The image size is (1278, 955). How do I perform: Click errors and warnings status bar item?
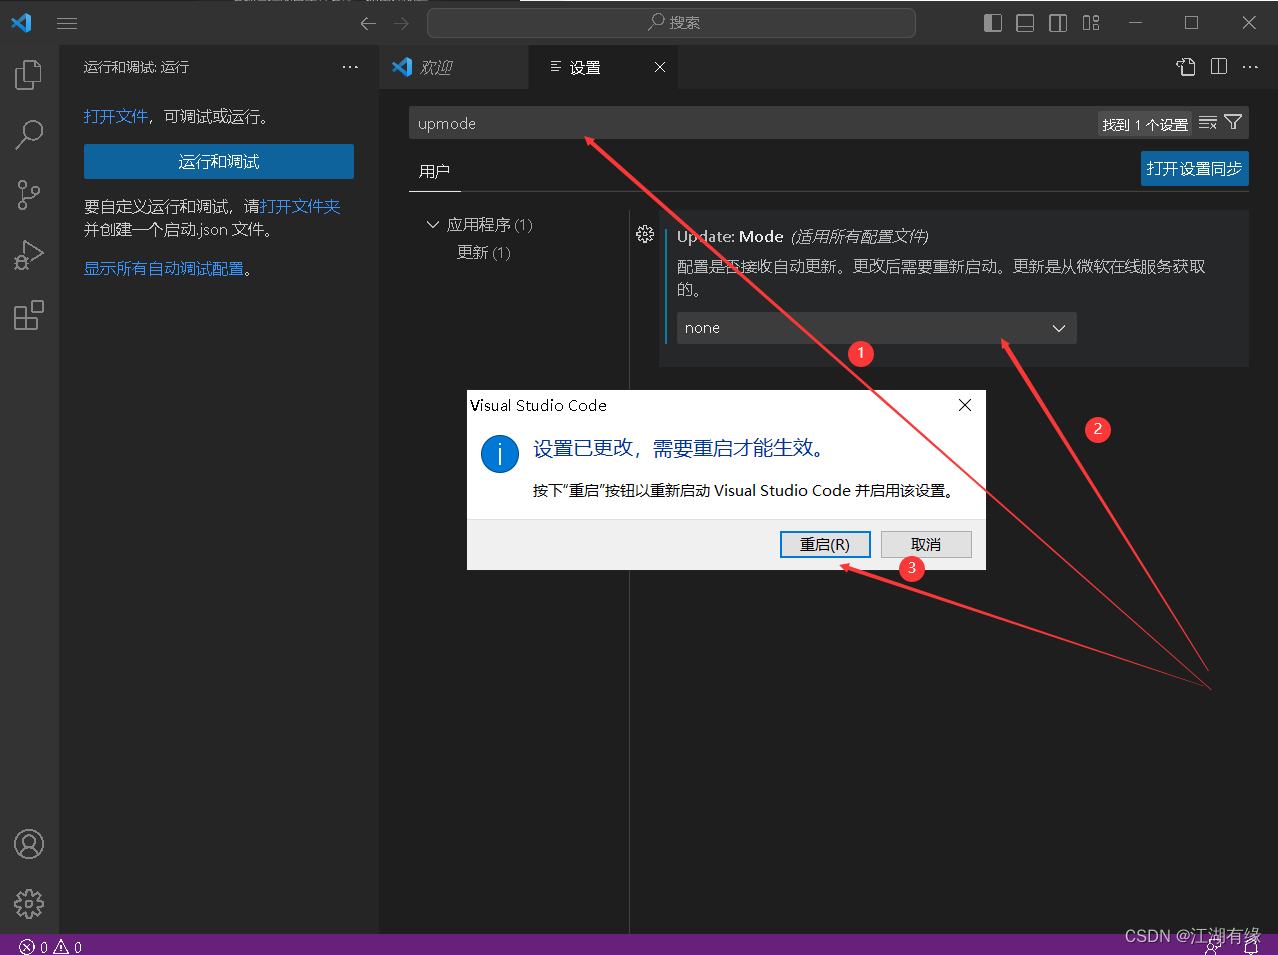51,946
